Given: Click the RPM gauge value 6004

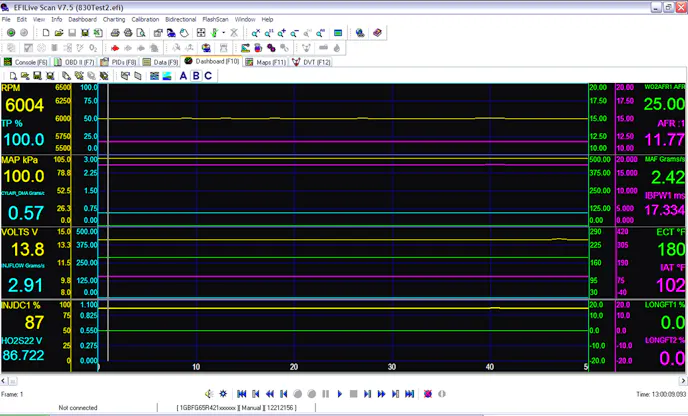Looking at the screenshot, I should pos(24,105).
